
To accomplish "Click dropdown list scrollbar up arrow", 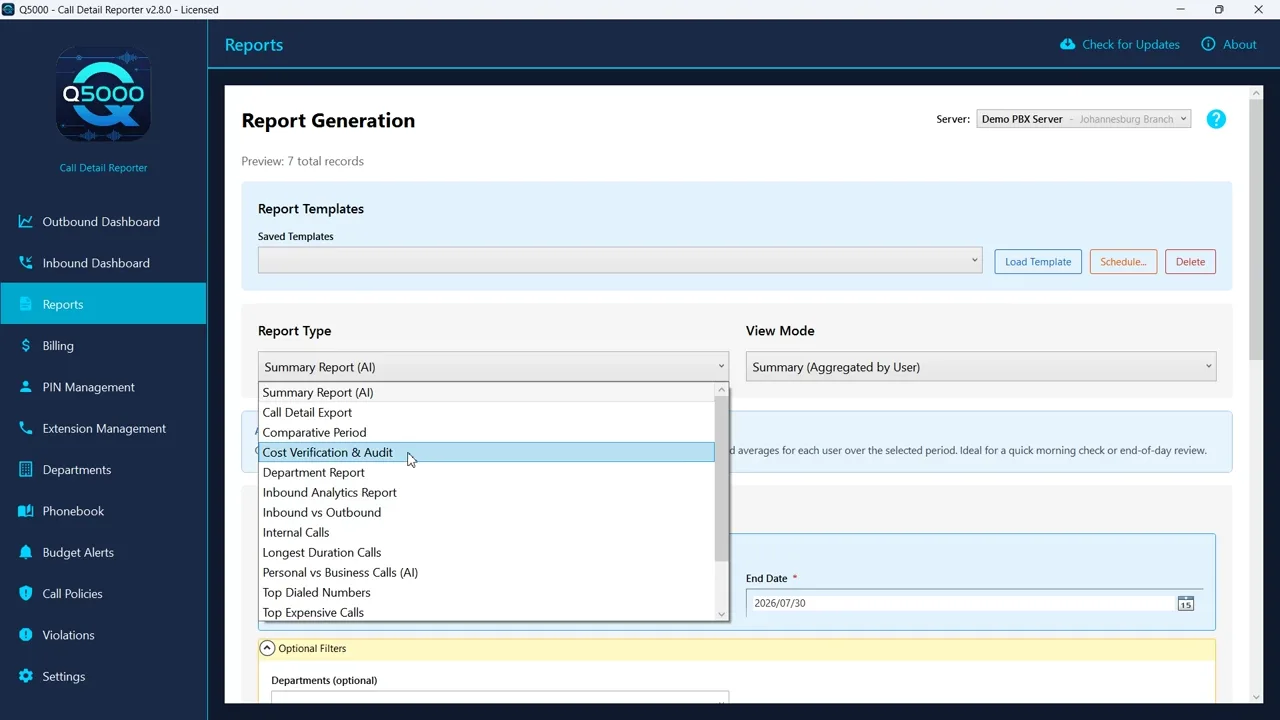I will [x=721, y=390].
